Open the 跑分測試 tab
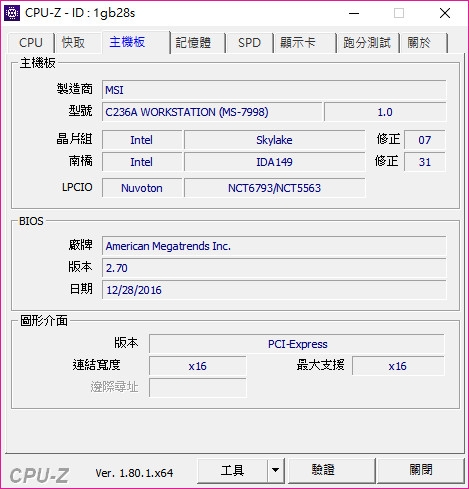This screenshot has width=469, height=489. pyautogui.click(x=368, y=43)
